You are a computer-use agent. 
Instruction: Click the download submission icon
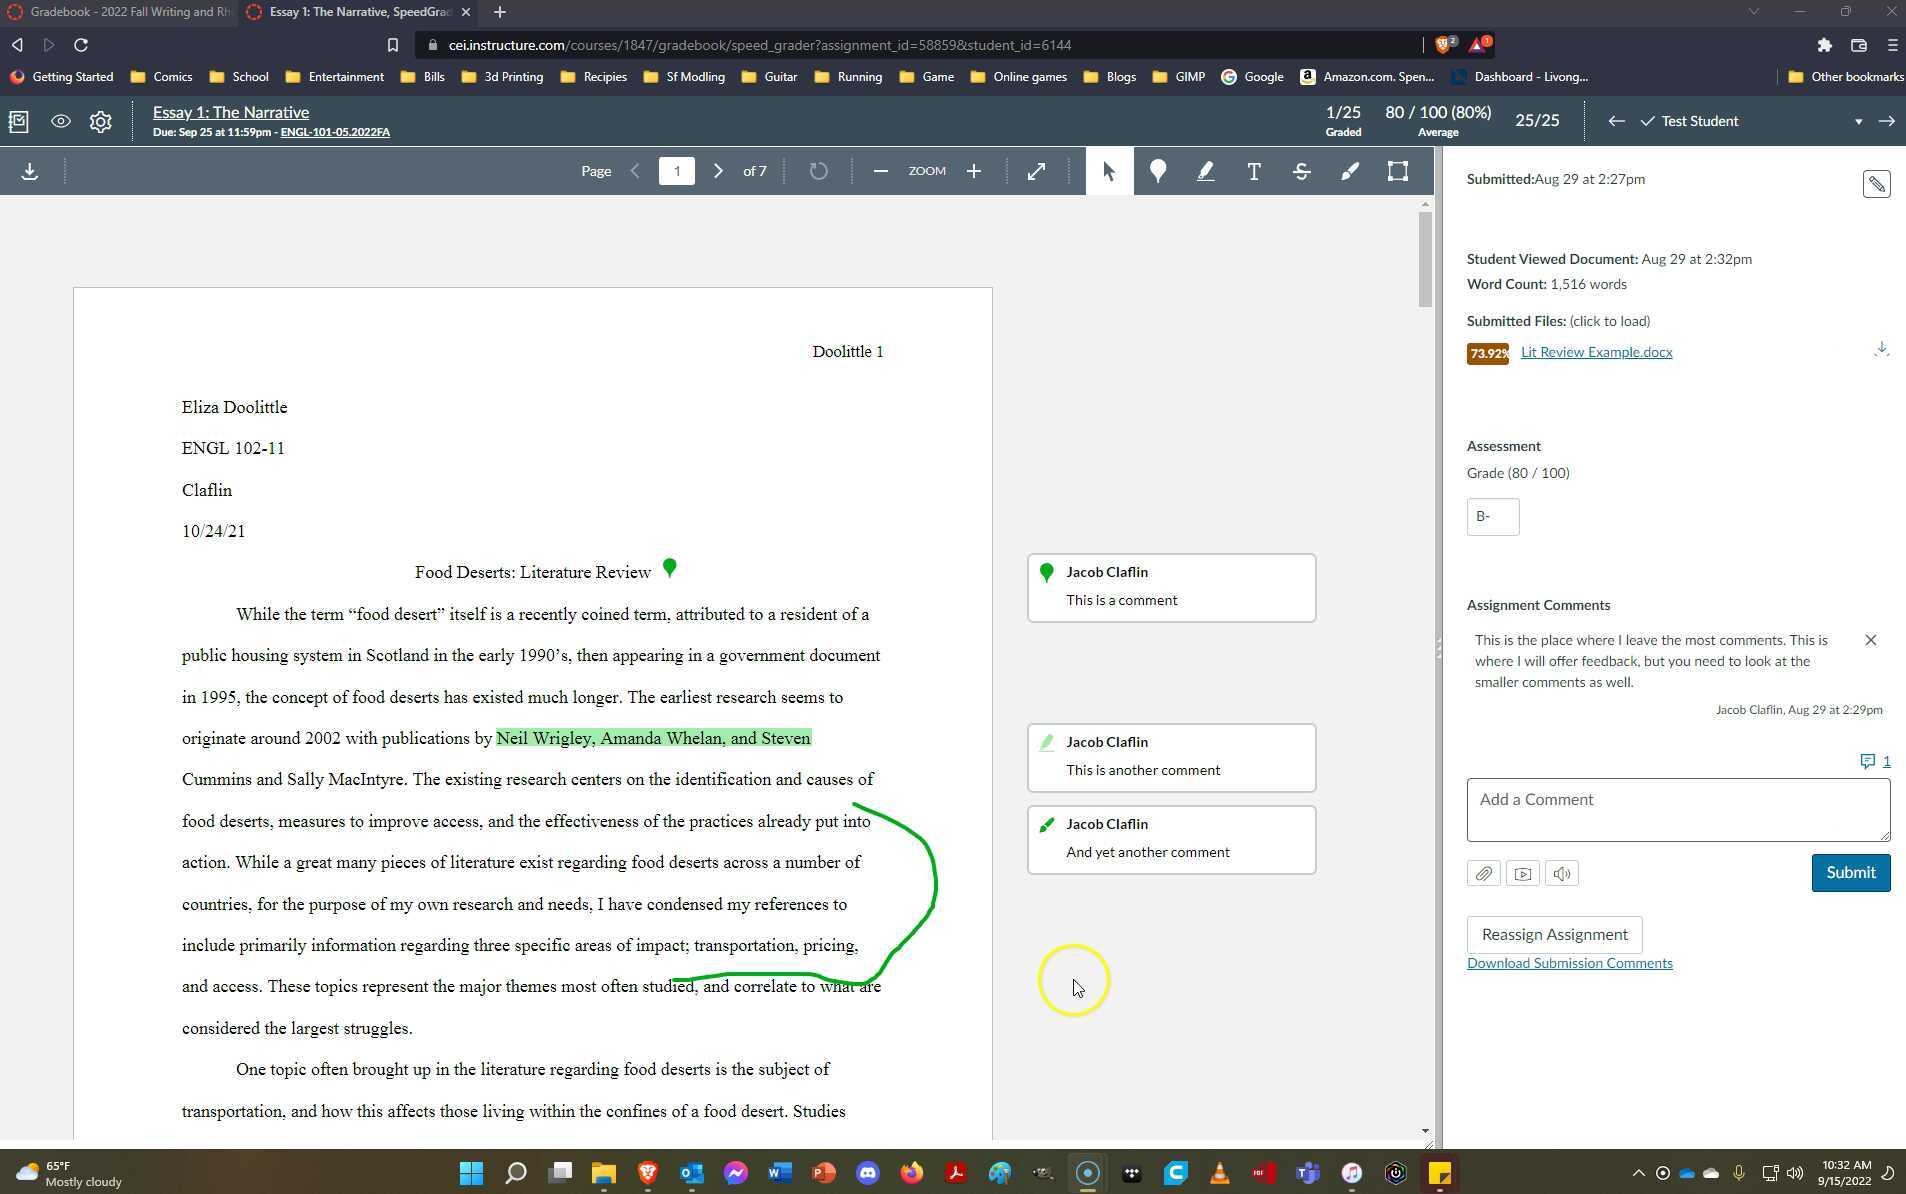coord(29,171)
